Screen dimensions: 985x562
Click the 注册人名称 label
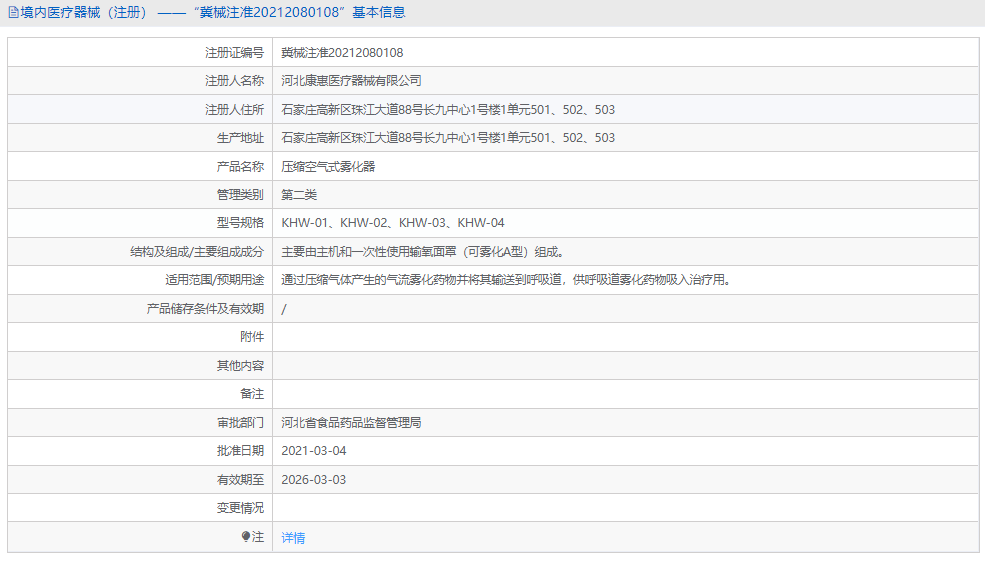[234, 81]
